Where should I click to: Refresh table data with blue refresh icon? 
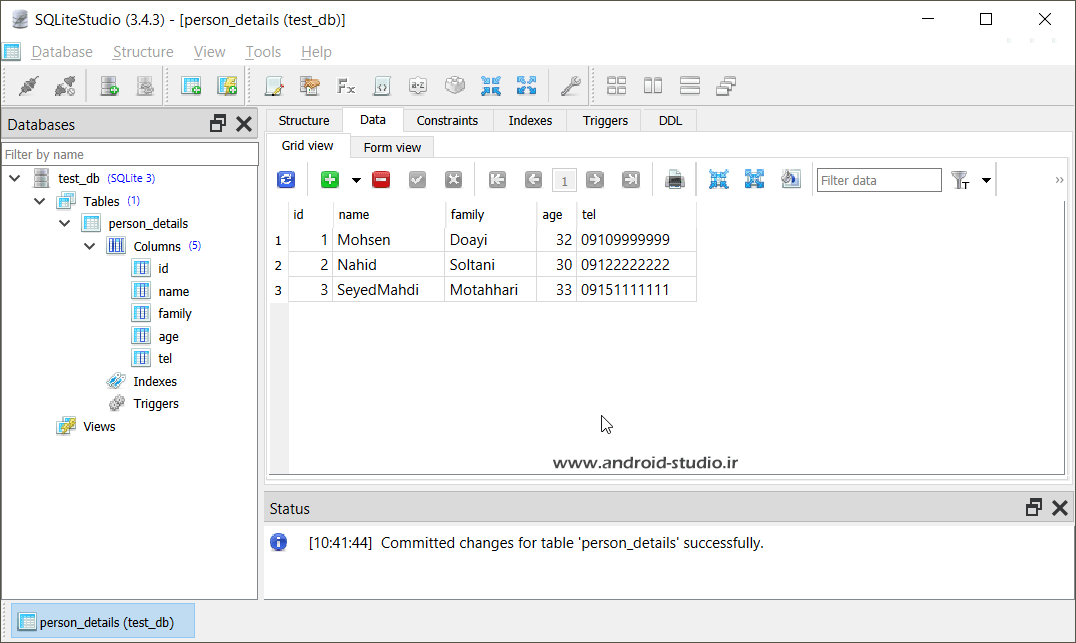point(286,180)
